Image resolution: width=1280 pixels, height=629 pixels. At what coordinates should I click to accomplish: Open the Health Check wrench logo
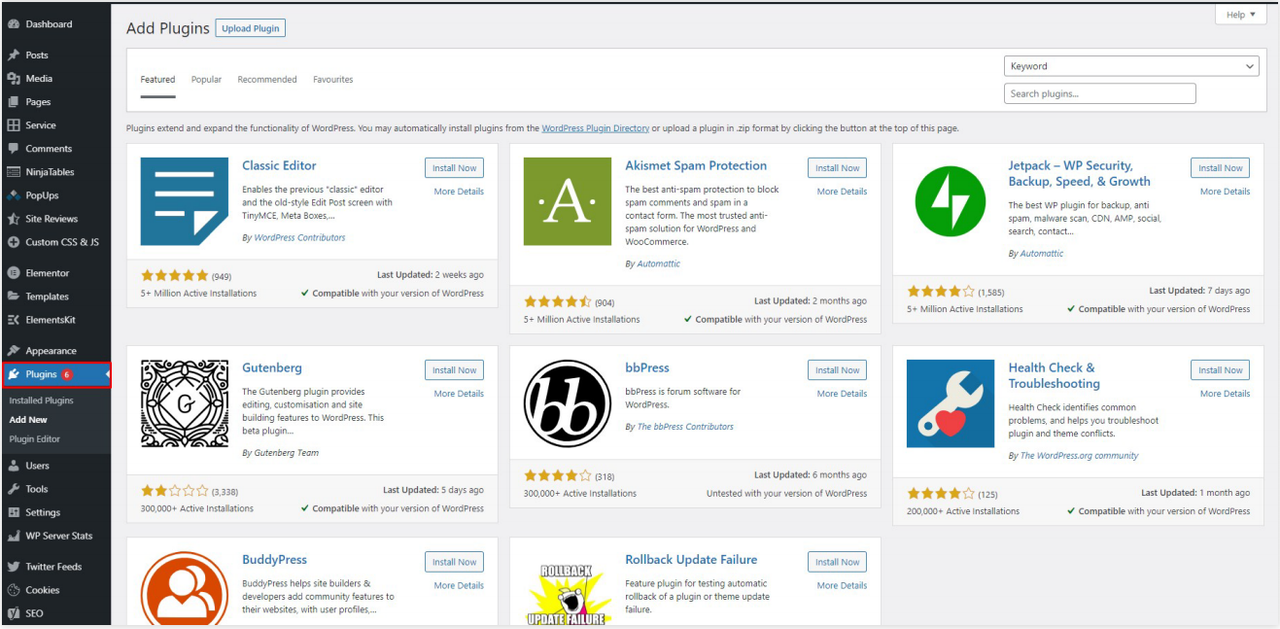950,403
